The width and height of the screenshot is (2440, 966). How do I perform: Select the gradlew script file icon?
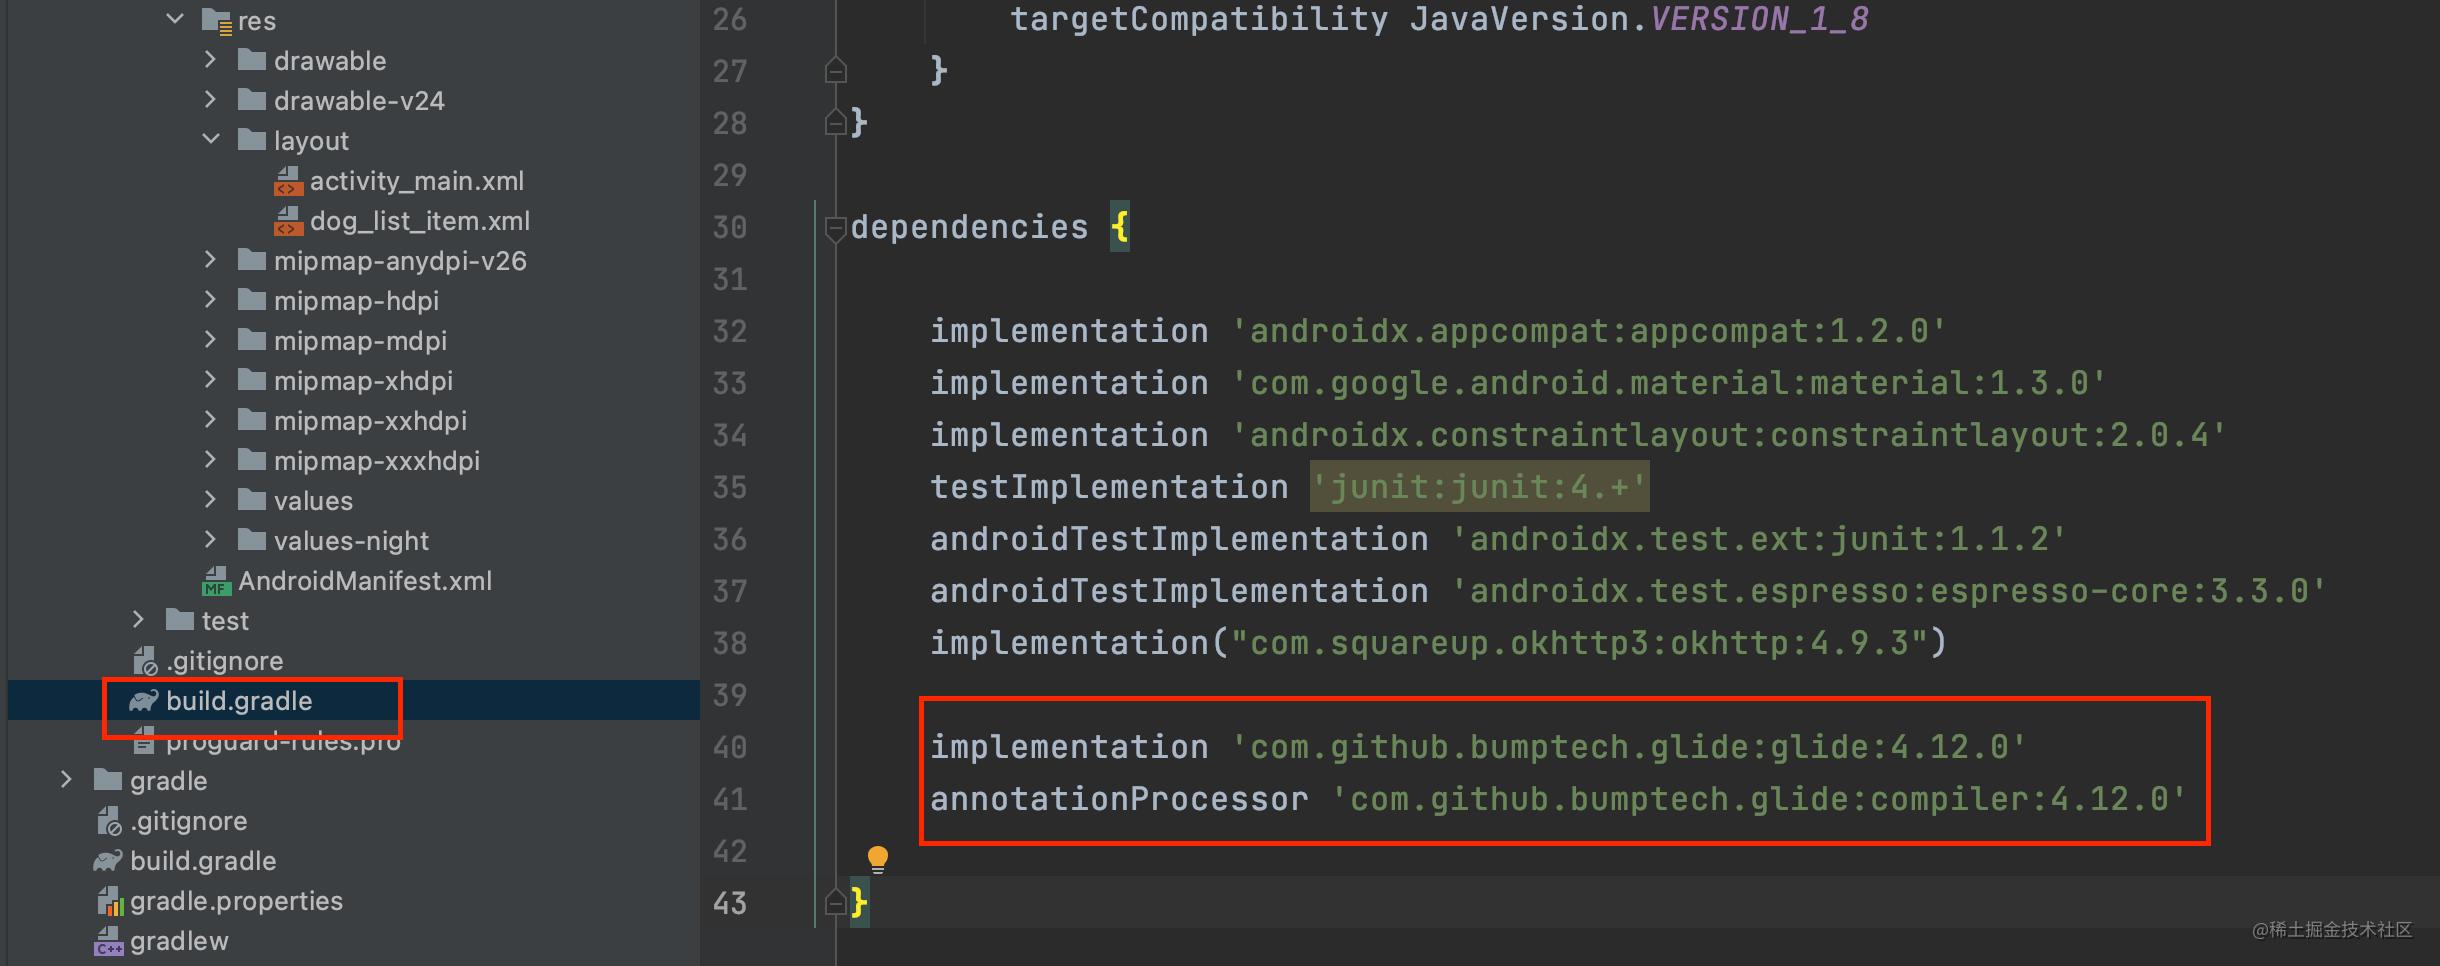pyautogui.click(x=109, y=941)
